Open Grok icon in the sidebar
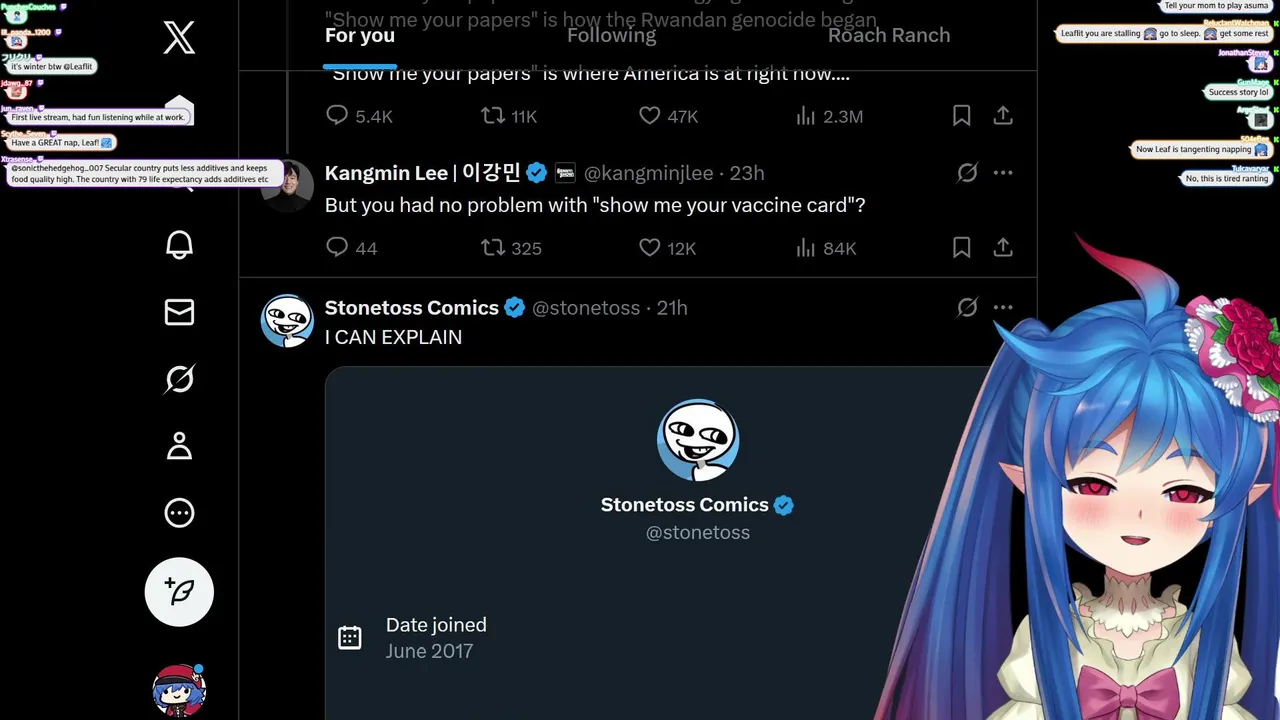The width and height of the screenshot is (1280, 720). [179, 379]
